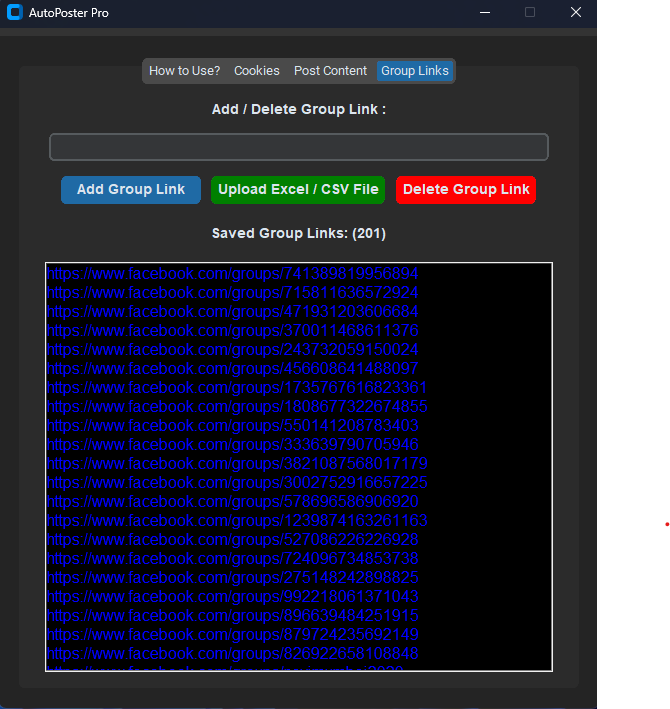This screenshot has width=670, height=709.
Task: Click group link ending 879724235692149
Action: coord(232,634)
